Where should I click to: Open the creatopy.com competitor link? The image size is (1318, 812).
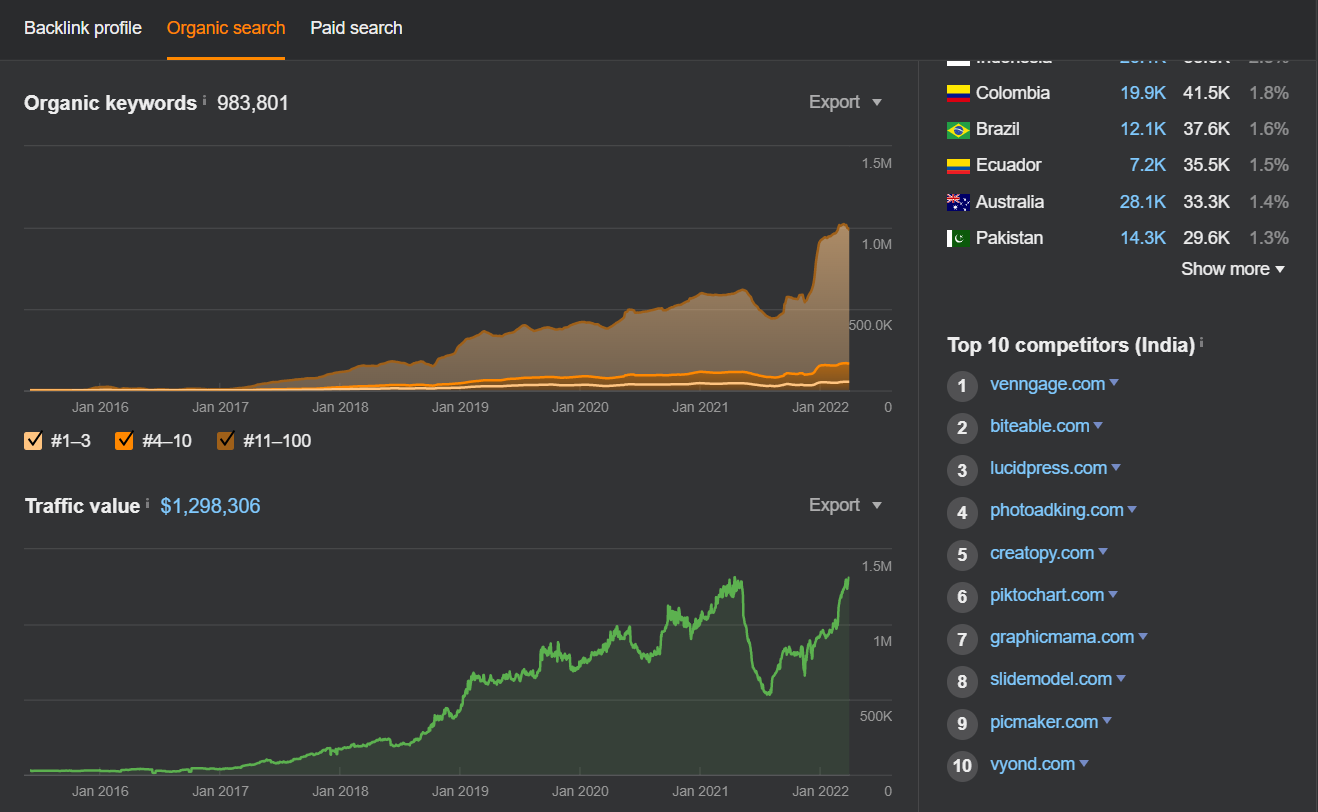click(1042, 553)
